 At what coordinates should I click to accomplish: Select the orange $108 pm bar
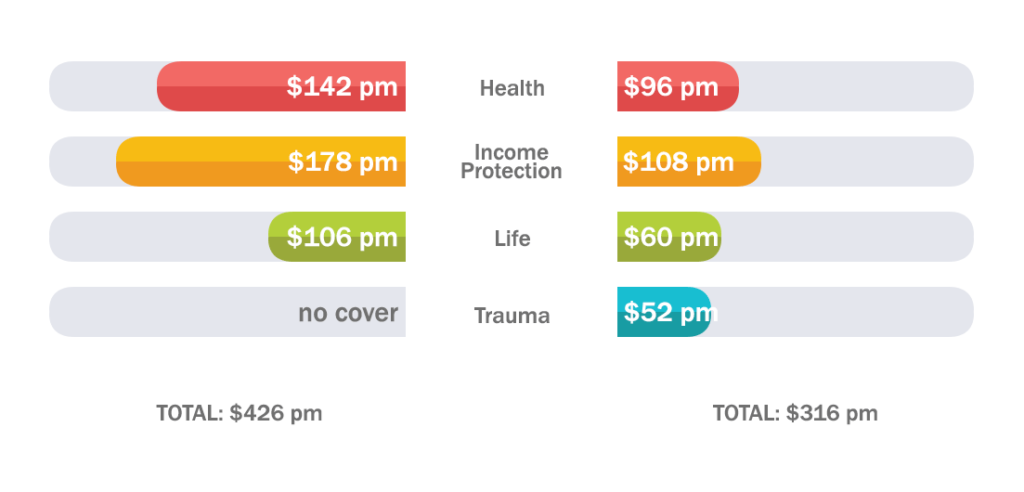click(688, 162)
